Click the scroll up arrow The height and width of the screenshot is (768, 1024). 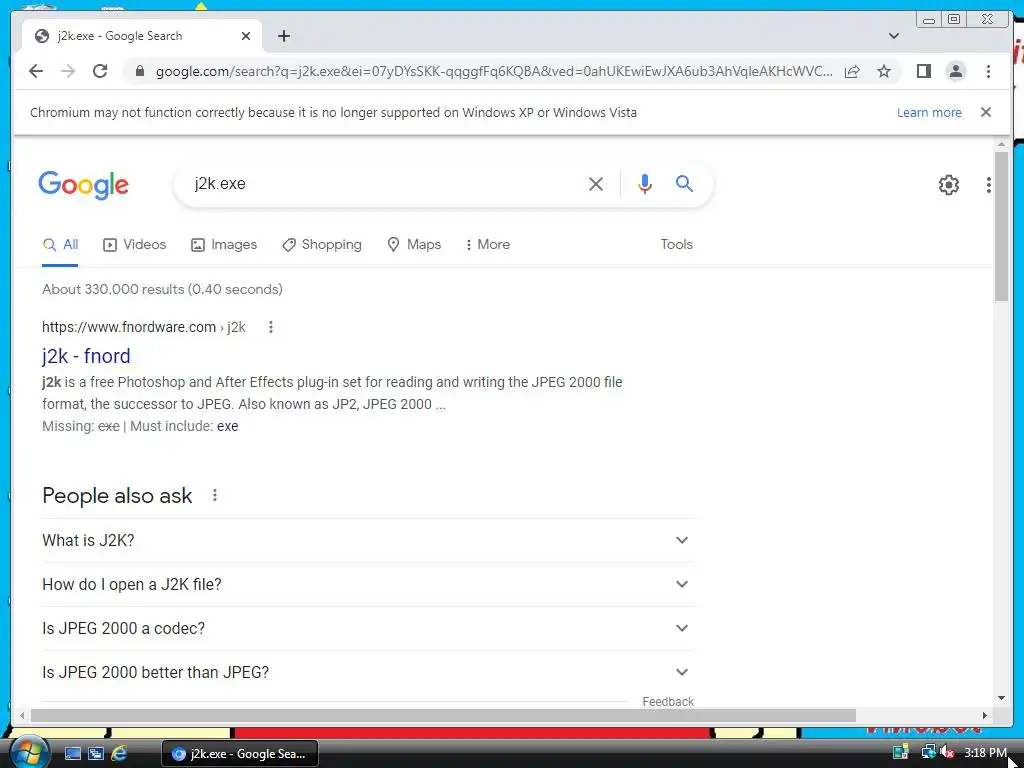point(1001,144)
